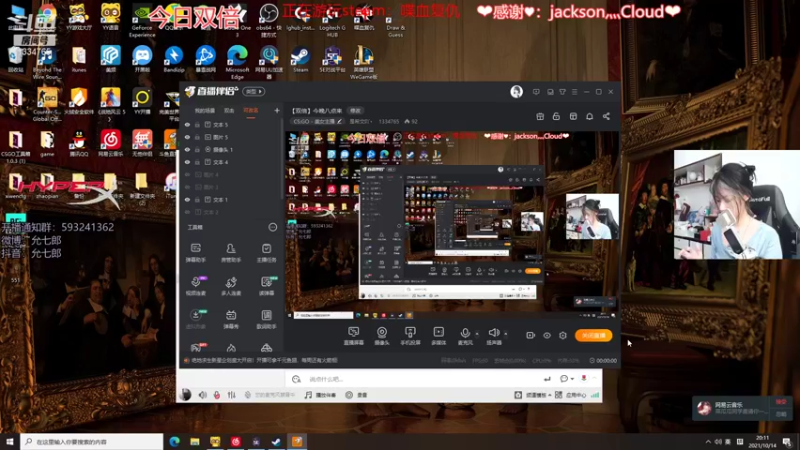The width and height of the screenshot is (800, 450).
Task: Open 多人连麦 tool in toolbox
Action: pyautogui.click(x=231, y=286)
